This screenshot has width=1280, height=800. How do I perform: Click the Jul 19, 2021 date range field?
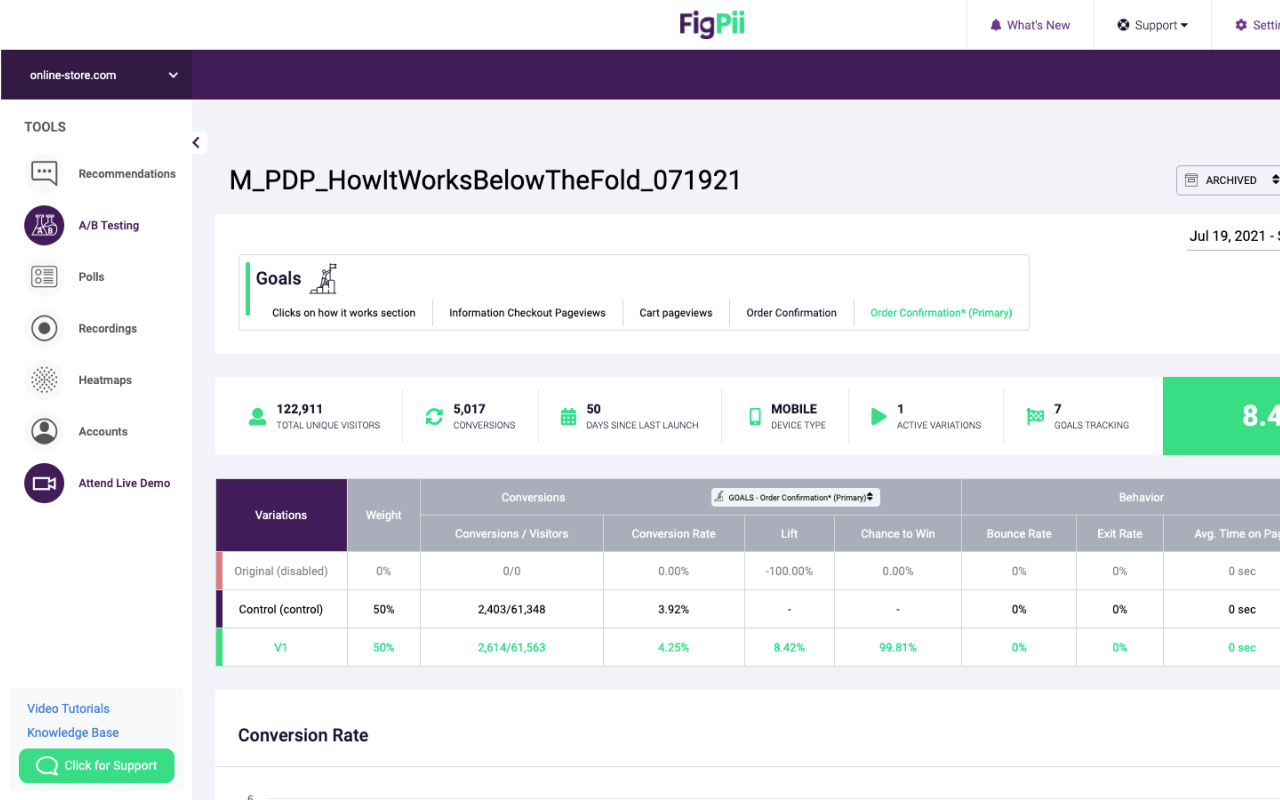coord(1230,236)
